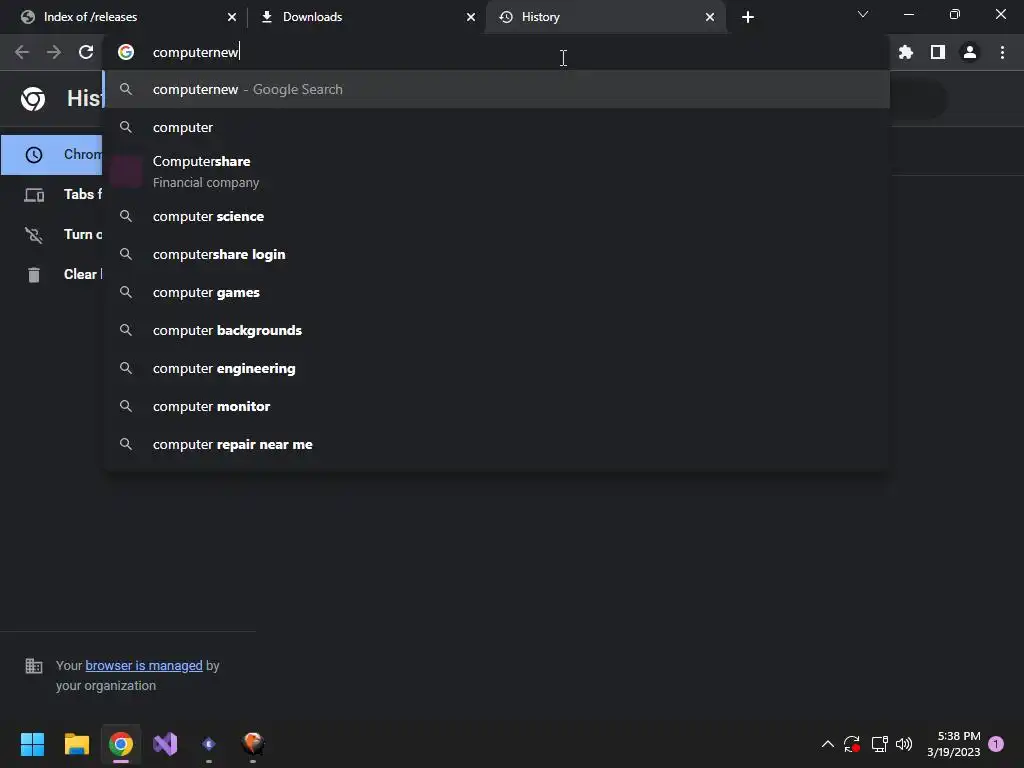Show hidden system tray icons
This screenshot has width=1024, height=768.
827,744
